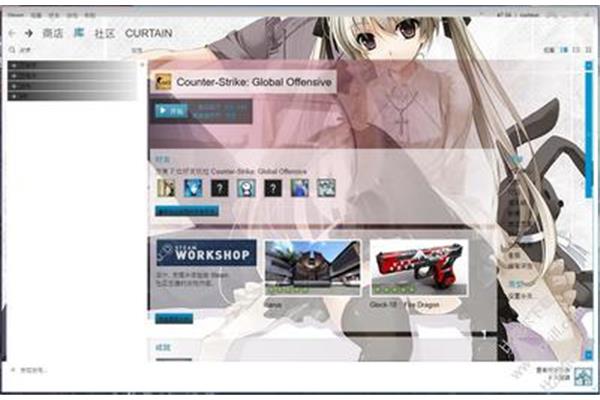Screen dimensions: 600x400
Task: Go back with the left arrow
Action: (12, 33)
